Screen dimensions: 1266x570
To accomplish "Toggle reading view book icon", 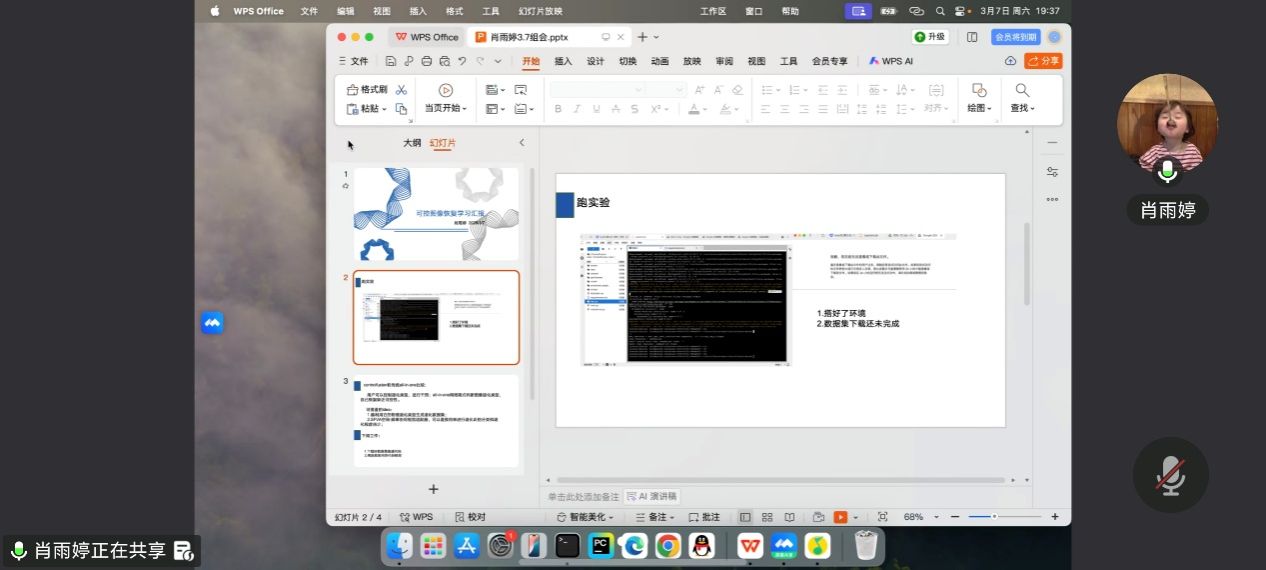I will click(x=789, y=517).
